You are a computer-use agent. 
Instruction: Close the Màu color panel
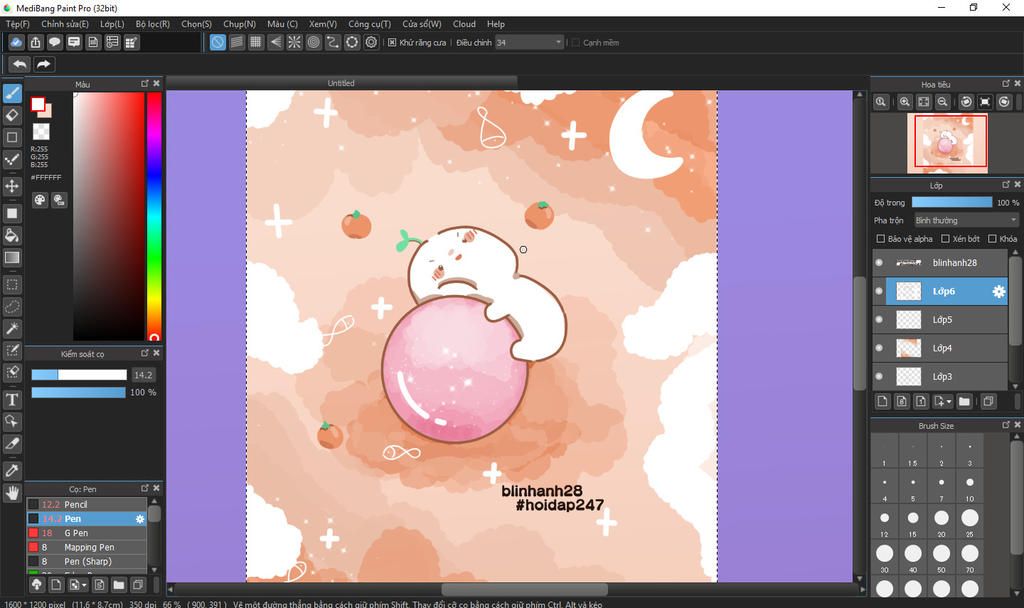(x=156, y=84)
